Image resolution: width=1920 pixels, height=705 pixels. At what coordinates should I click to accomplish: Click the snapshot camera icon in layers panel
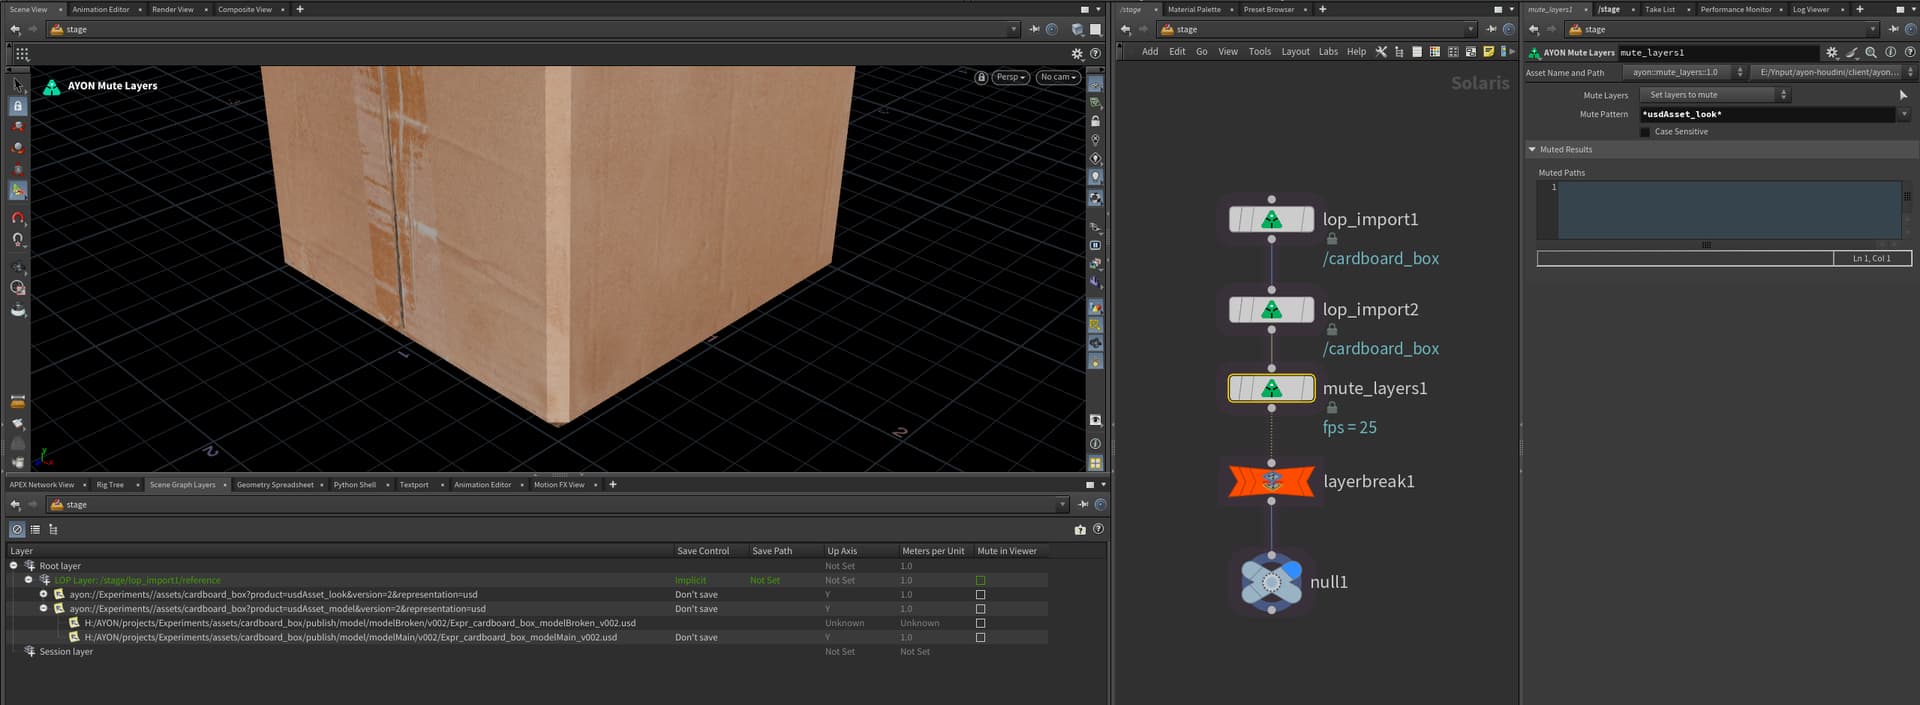1080,530
